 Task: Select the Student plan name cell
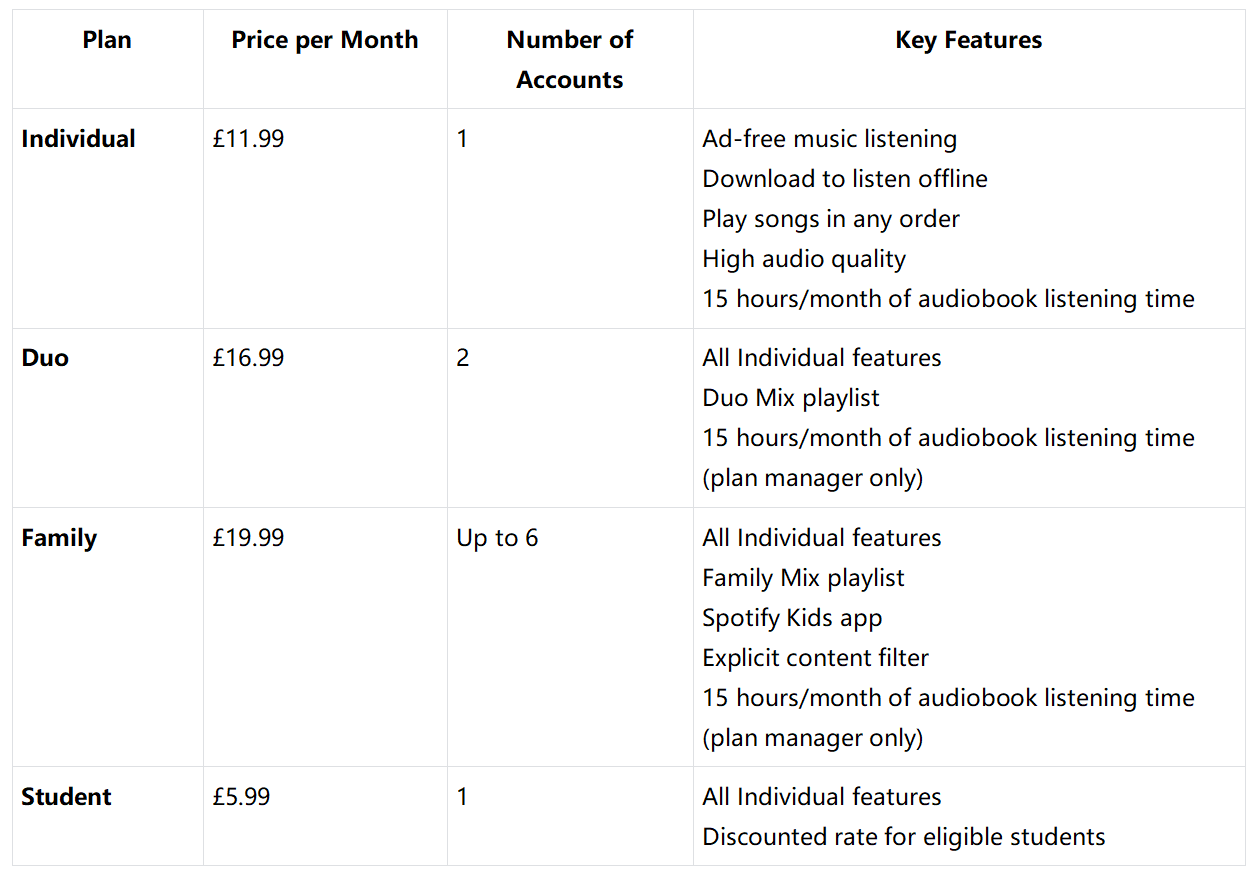coord(67,797)
